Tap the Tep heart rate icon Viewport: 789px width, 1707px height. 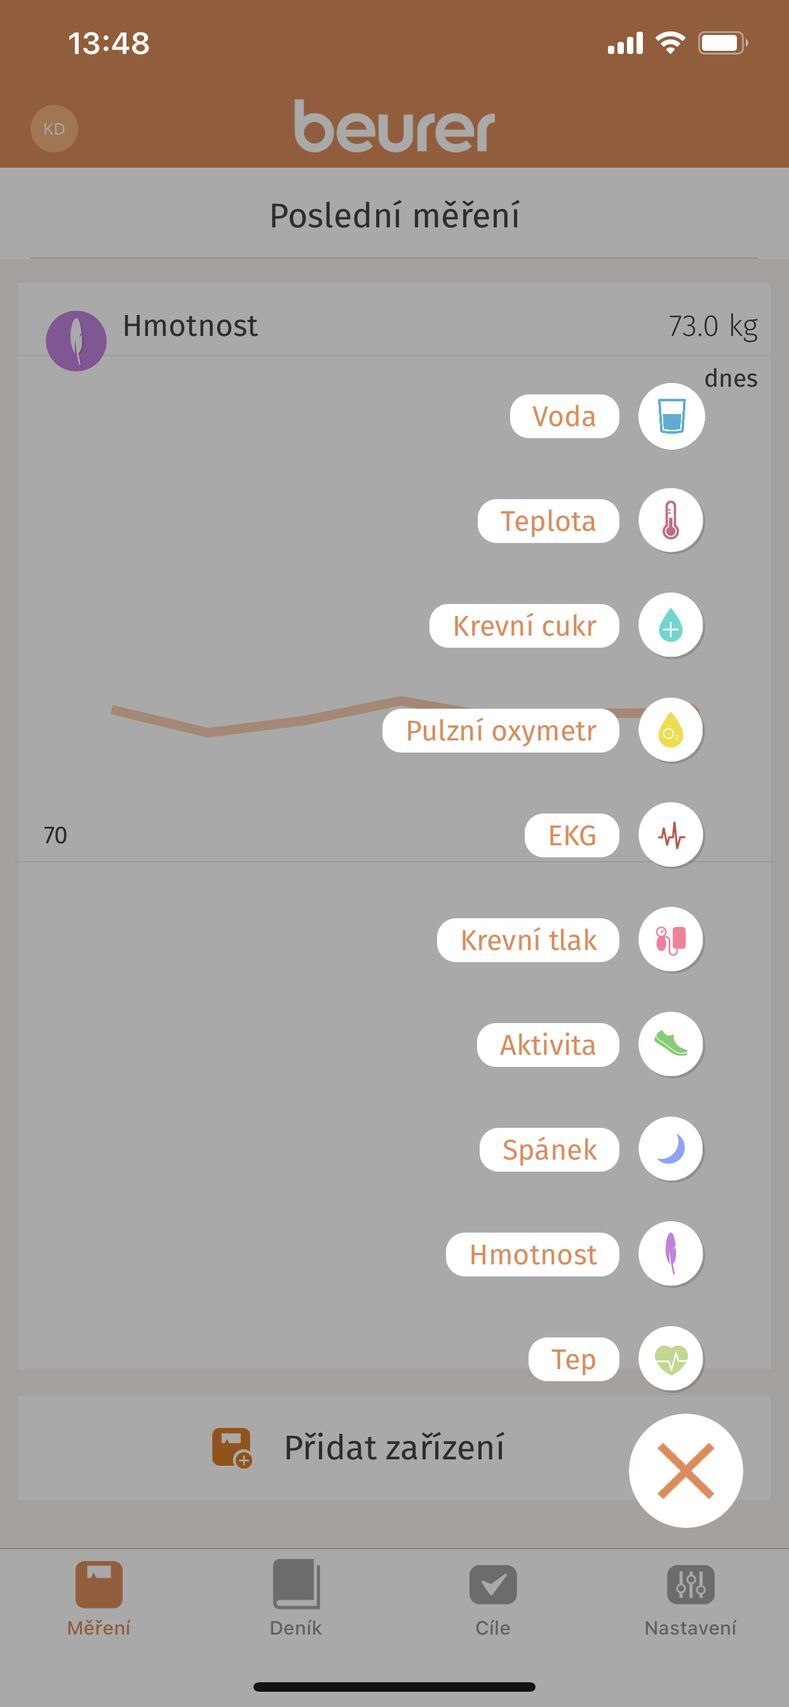click(671, 1359)
